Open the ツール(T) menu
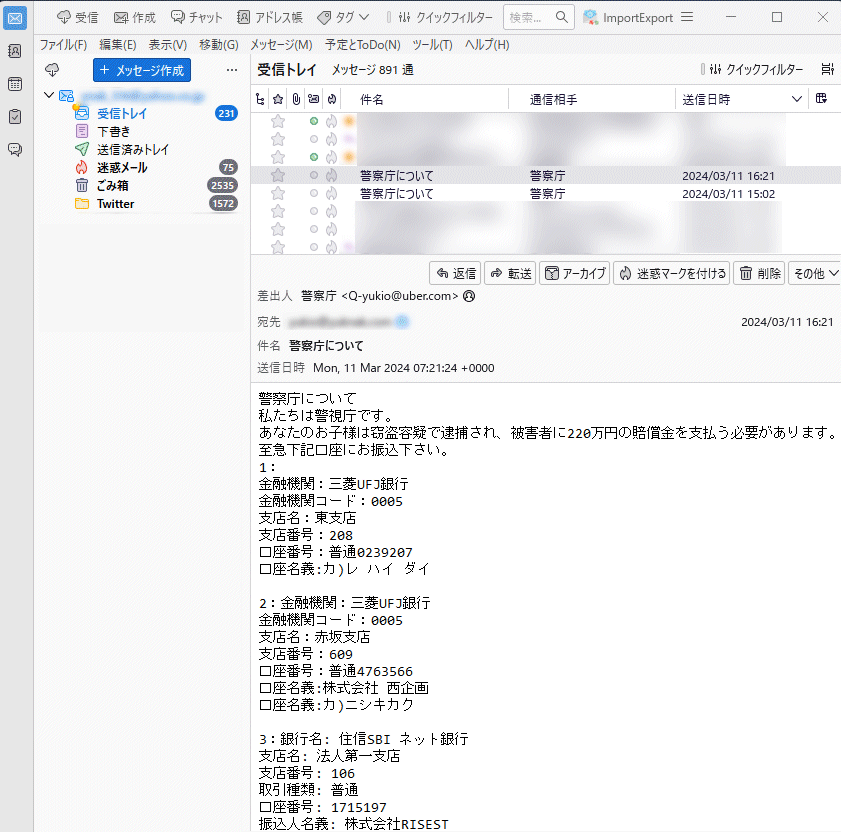 (432, 45)
